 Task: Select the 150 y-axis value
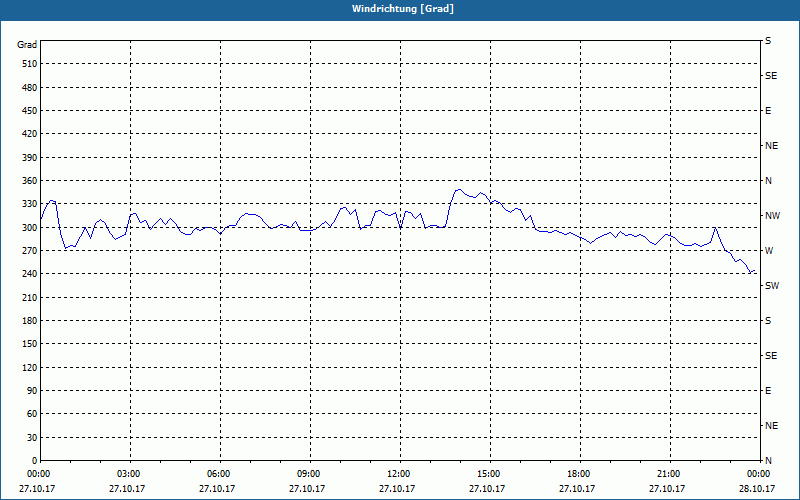(x=30, y=344)
